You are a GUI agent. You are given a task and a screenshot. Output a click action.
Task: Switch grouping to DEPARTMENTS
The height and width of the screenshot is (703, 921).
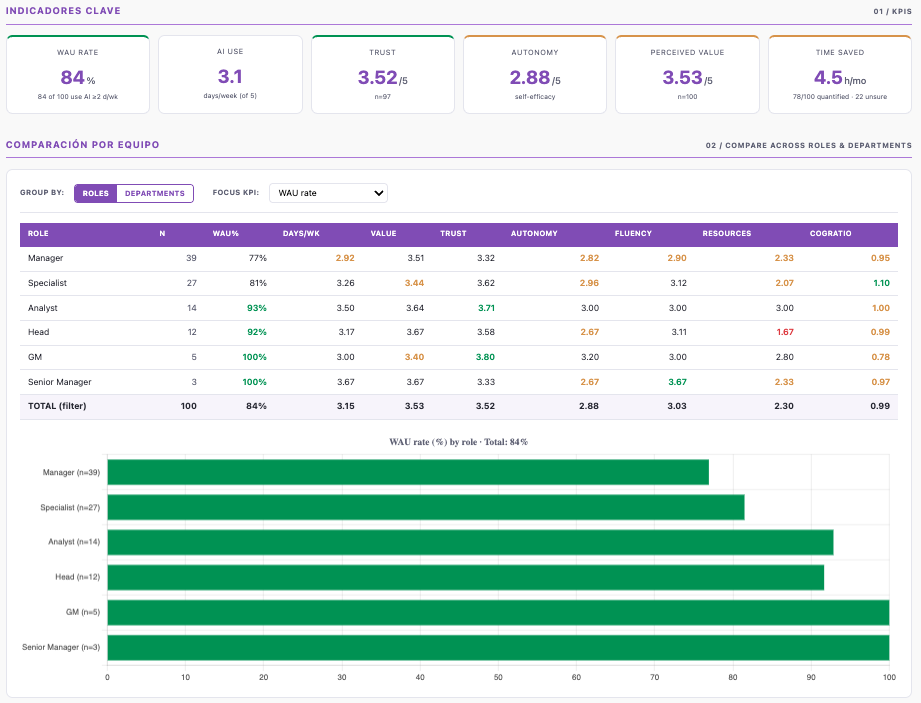[x=155, y=193]
